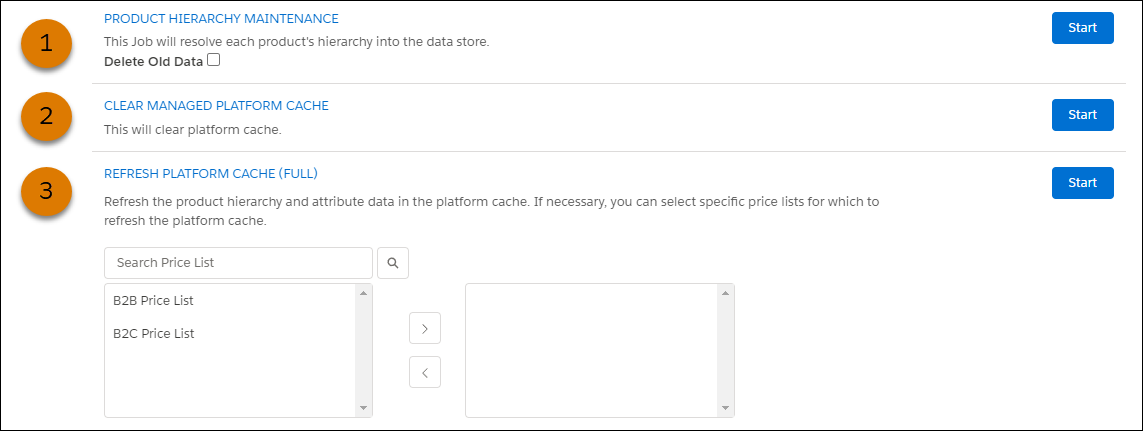Image resolution: width=1143 pixels, height=431 pixels.
Task: Click the down arrow of selected list scrollbar
Action: tap(725, 408)
